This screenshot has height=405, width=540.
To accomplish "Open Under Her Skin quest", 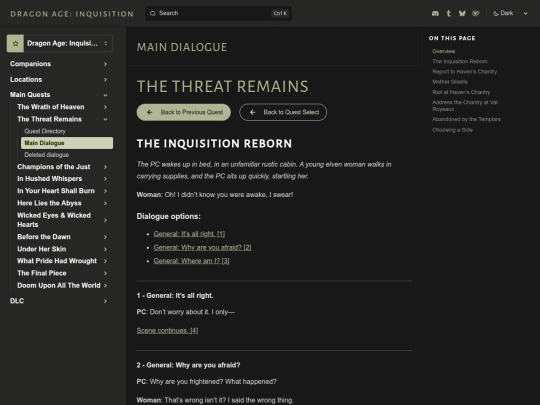I will point(42,249).
